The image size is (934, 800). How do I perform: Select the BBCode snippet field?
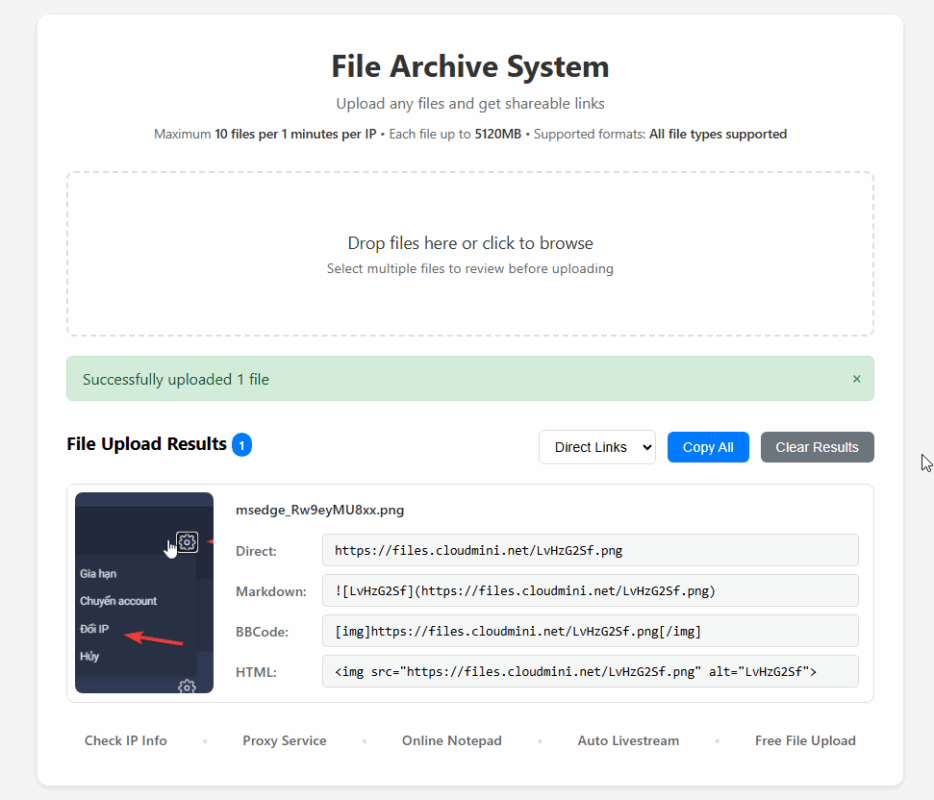(590, 630)
